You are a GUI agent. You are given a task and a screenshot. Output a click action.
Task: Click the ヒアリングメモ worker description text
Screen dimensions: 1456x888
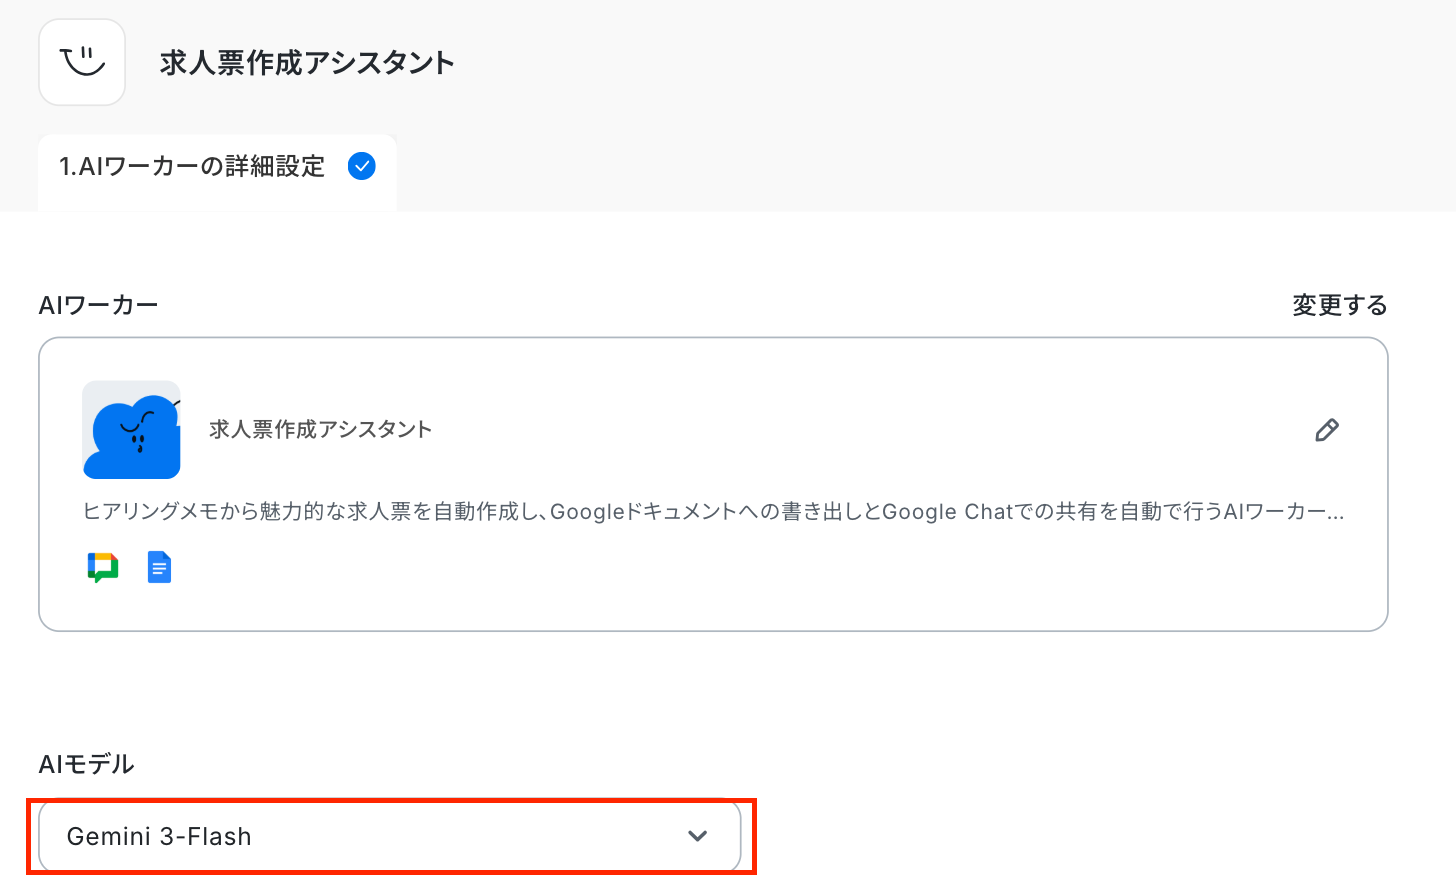[713, 511]
